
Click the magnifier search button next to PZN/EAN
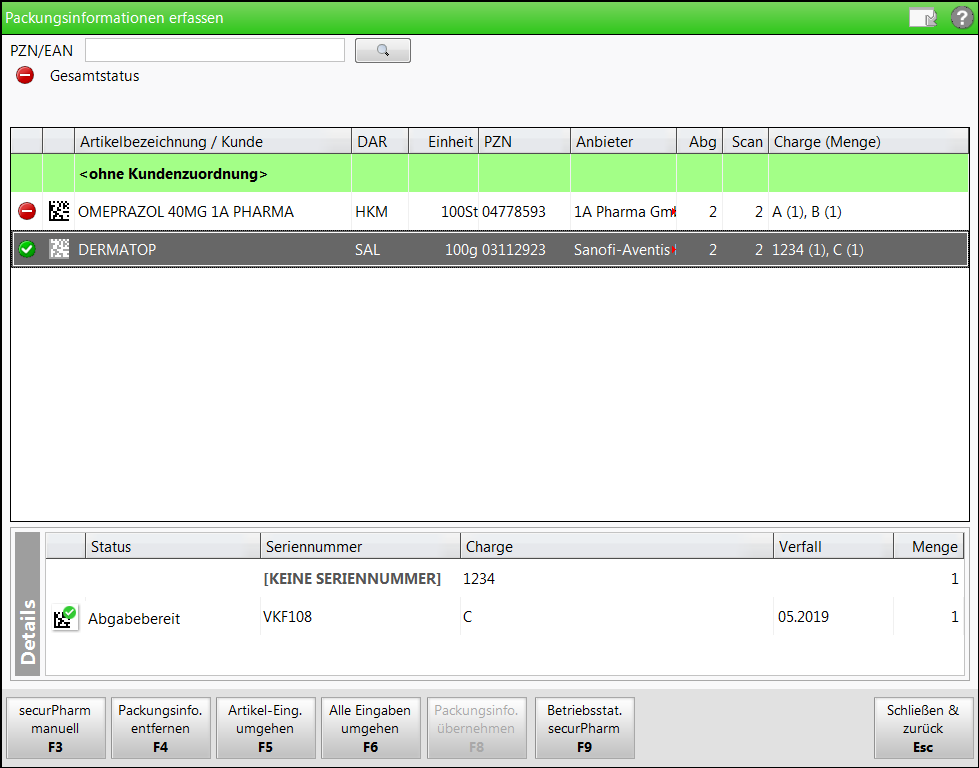(383, 51)
